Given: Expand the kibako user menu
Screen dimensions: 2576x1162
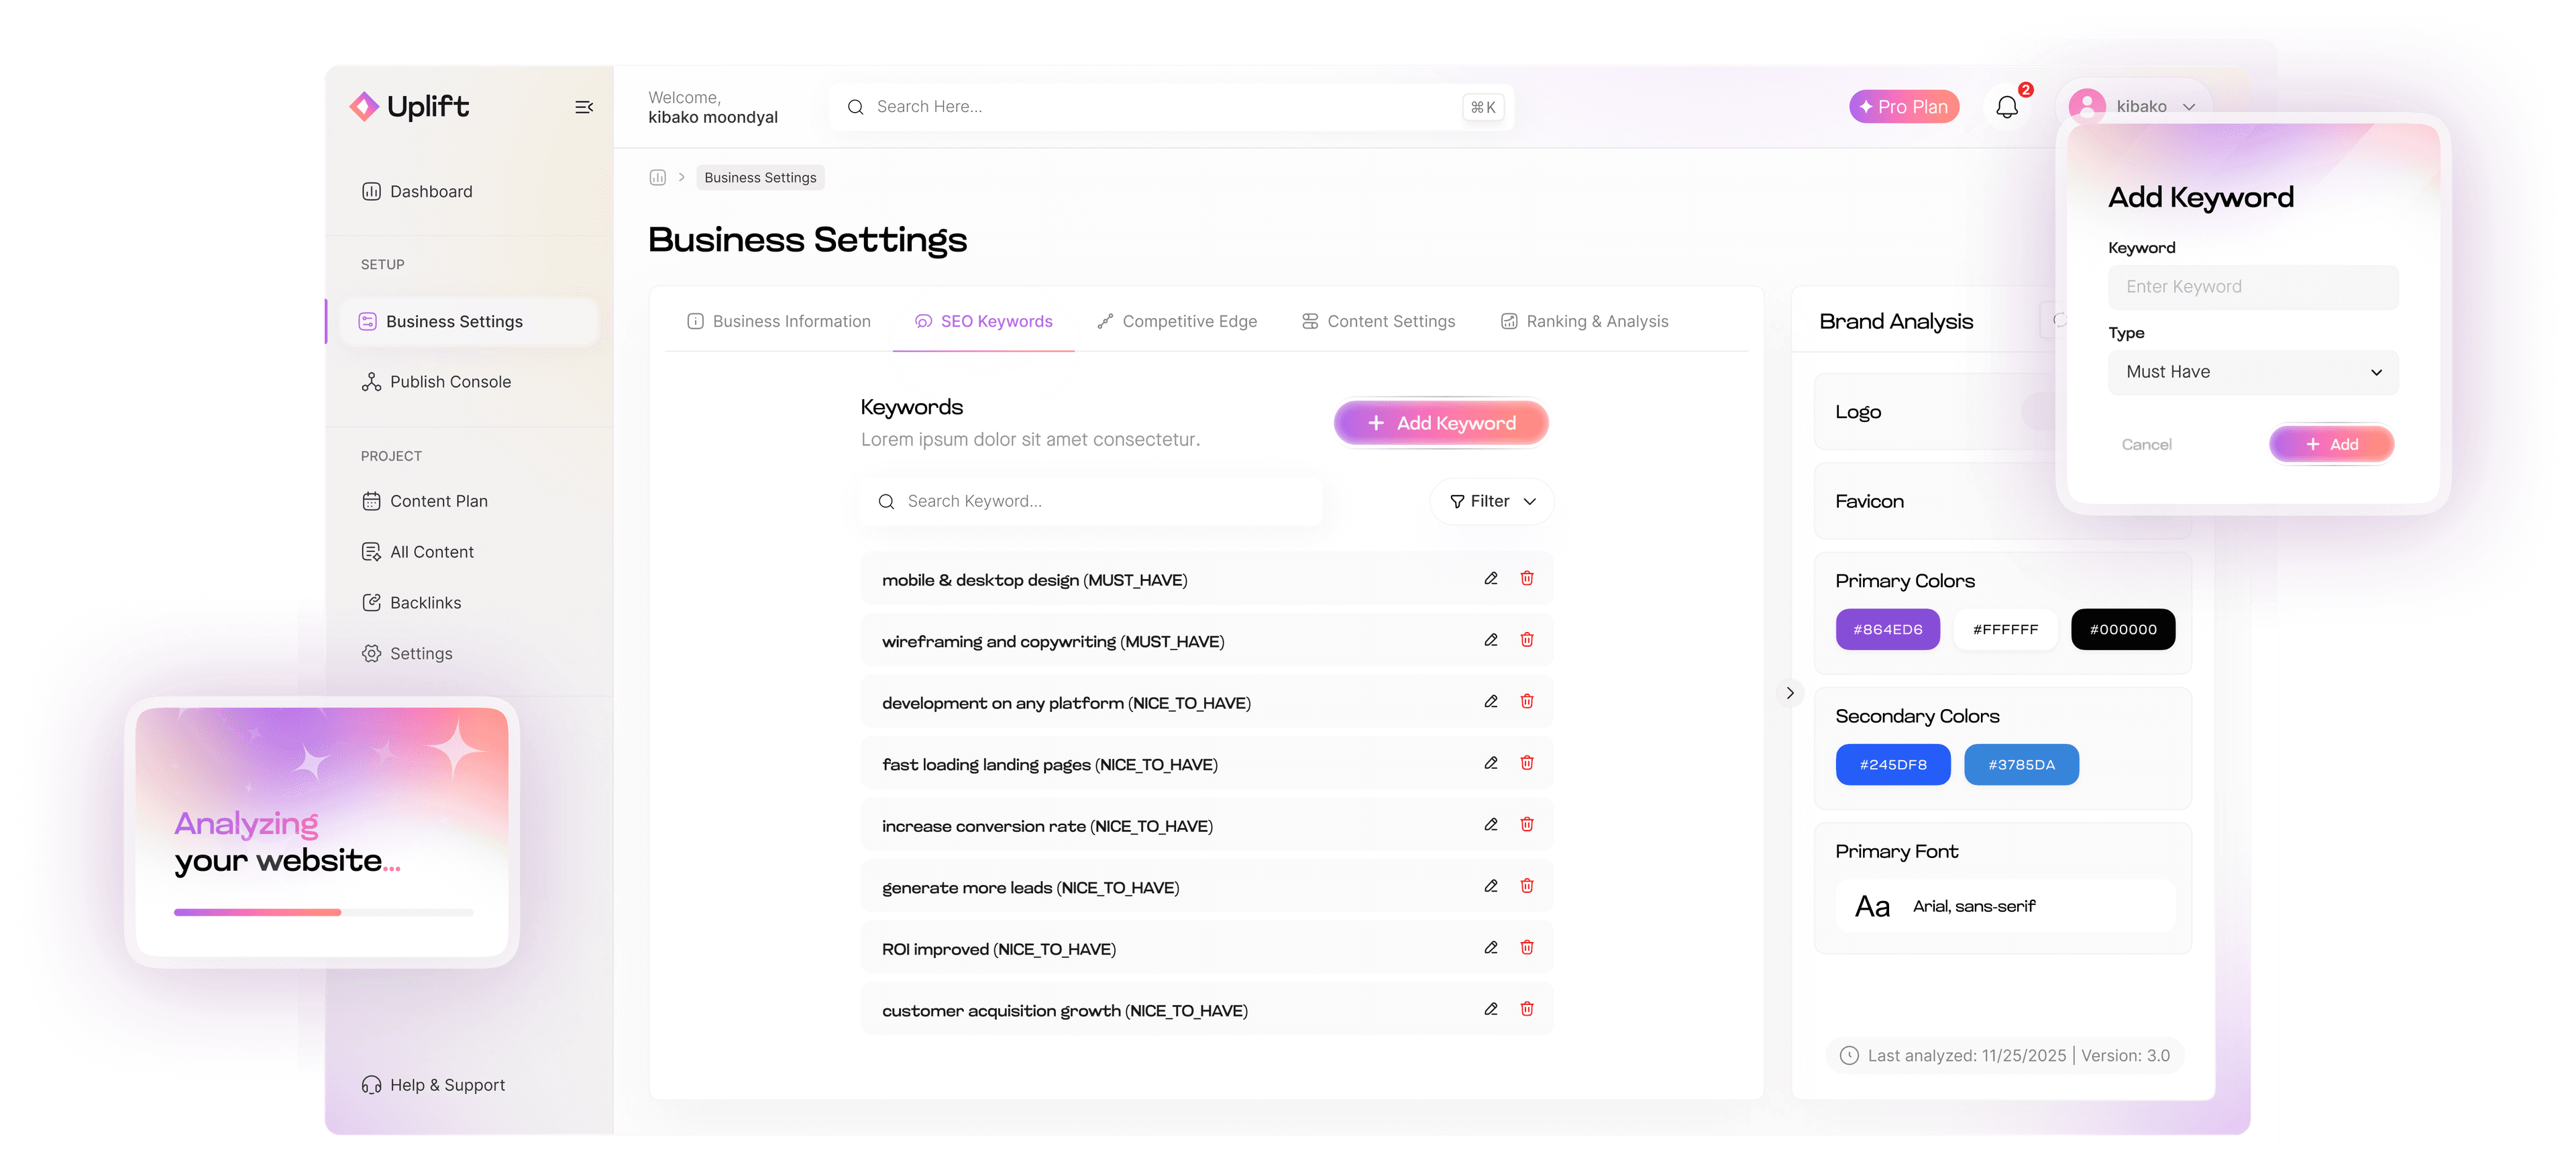Looking at the screenshot, I should (x=2139, y=106).
